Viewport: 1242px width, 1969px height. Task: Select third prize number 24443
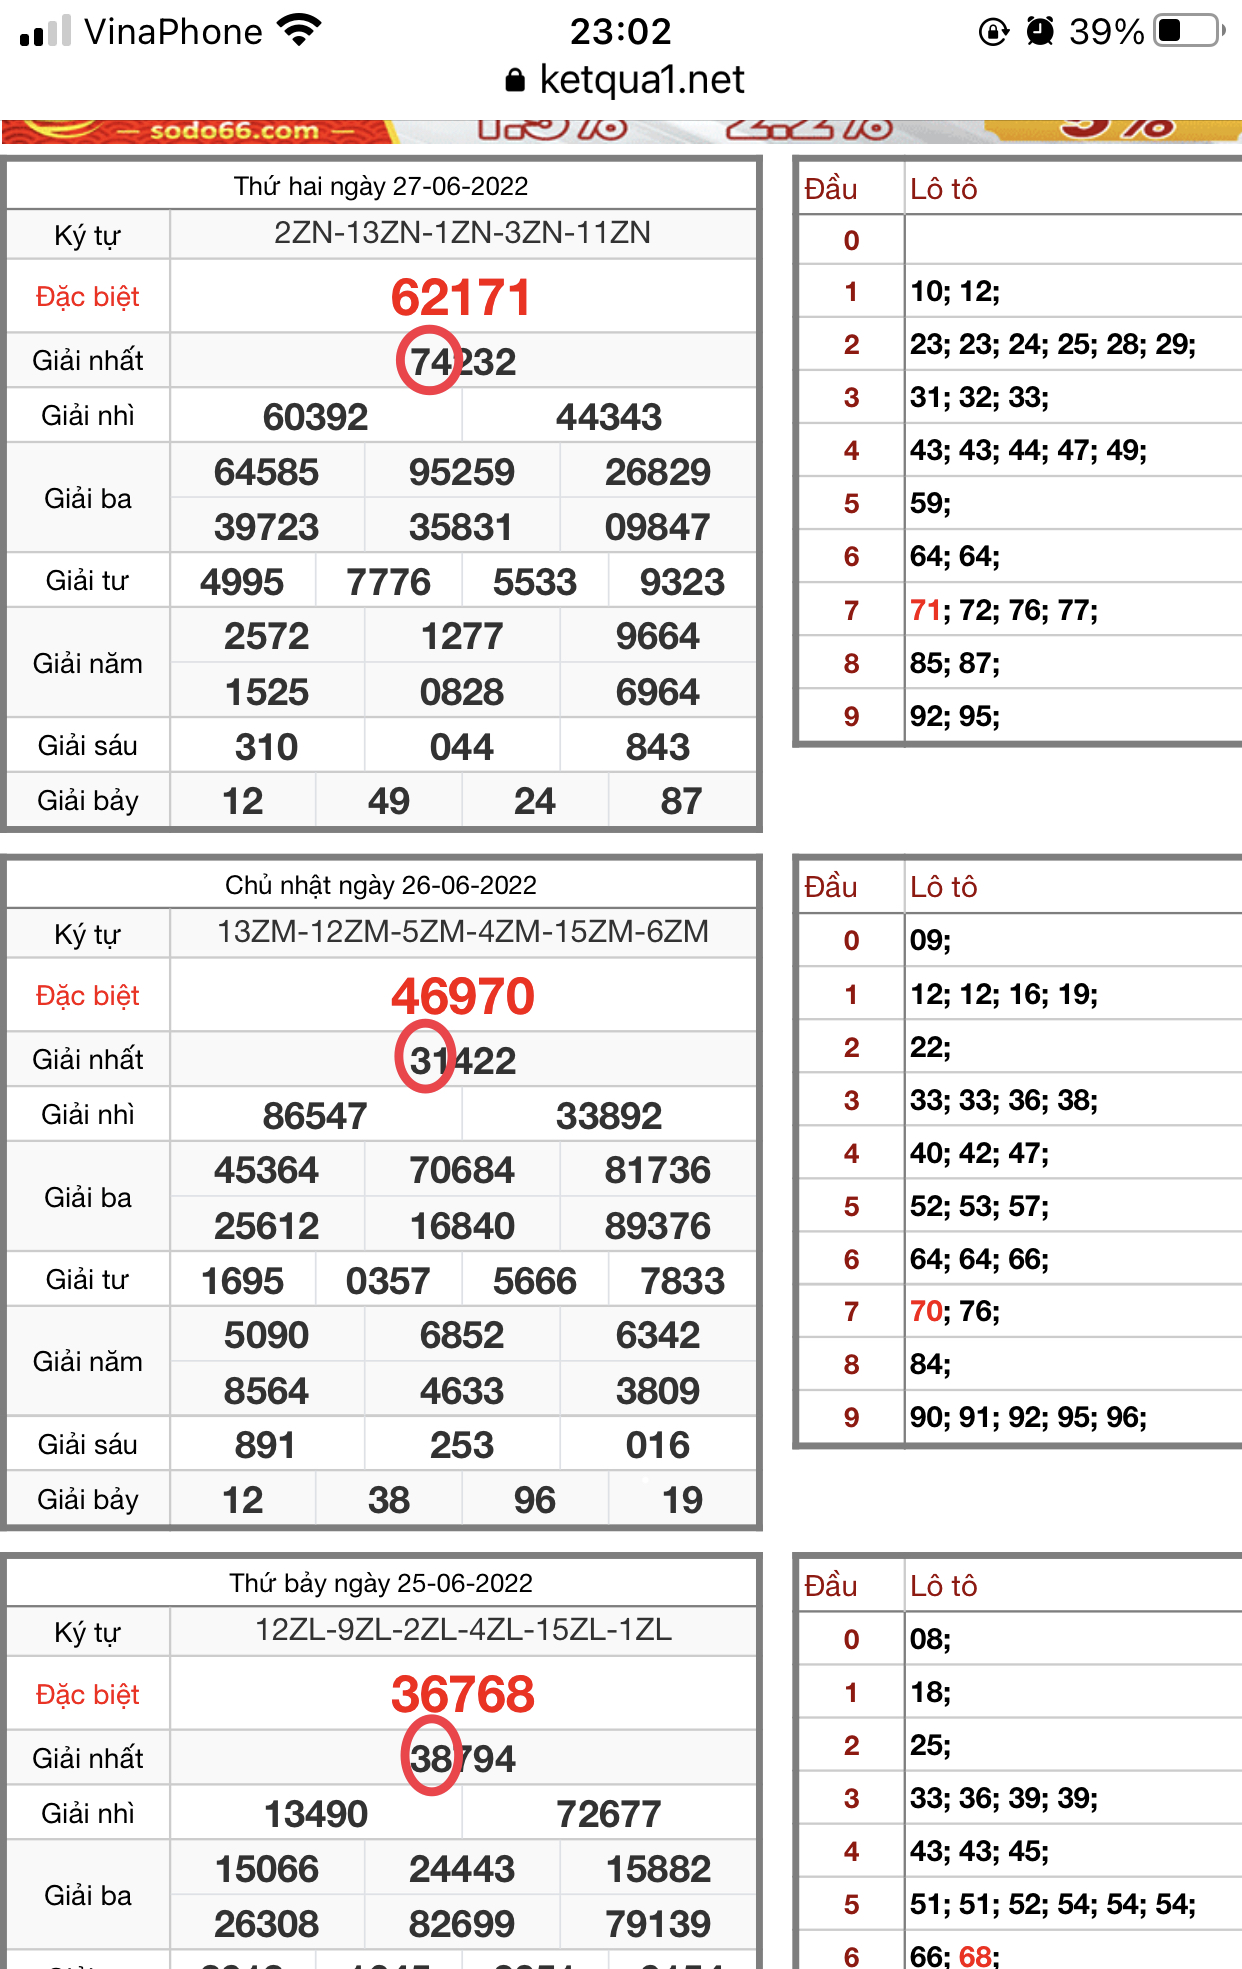pyautogui.click(x=462, y=1869)
